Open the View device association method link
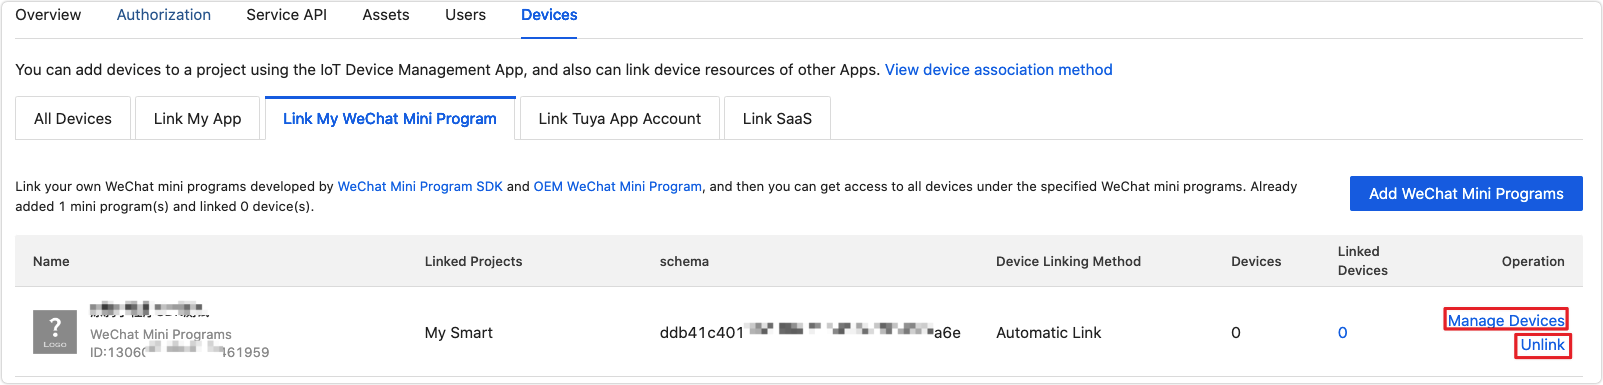This screenshot has width=1603, height=385. click(998, 70)
